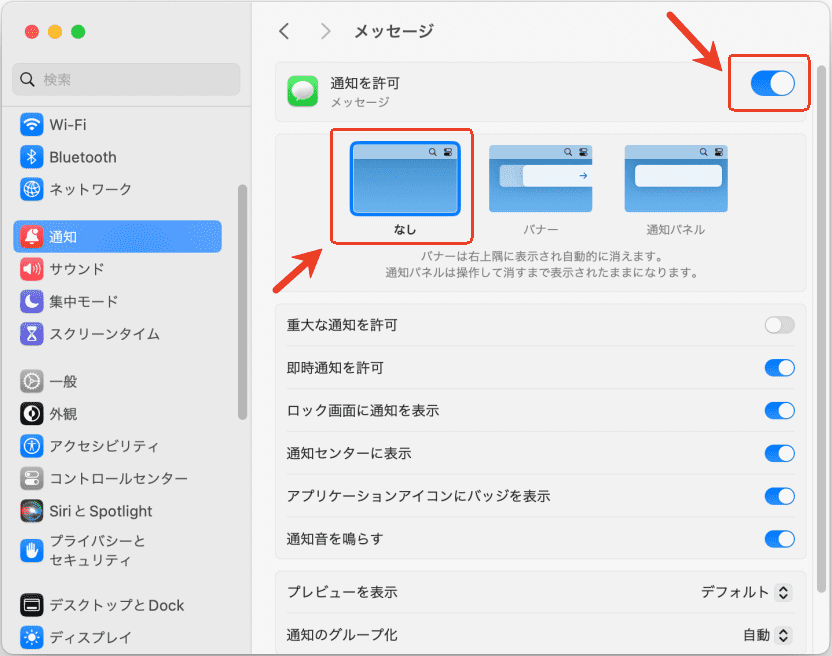The width and height of the screenshot is (832, 656).
Task: Click the 通知のグループ化 label
Action: tap(342, 635)
